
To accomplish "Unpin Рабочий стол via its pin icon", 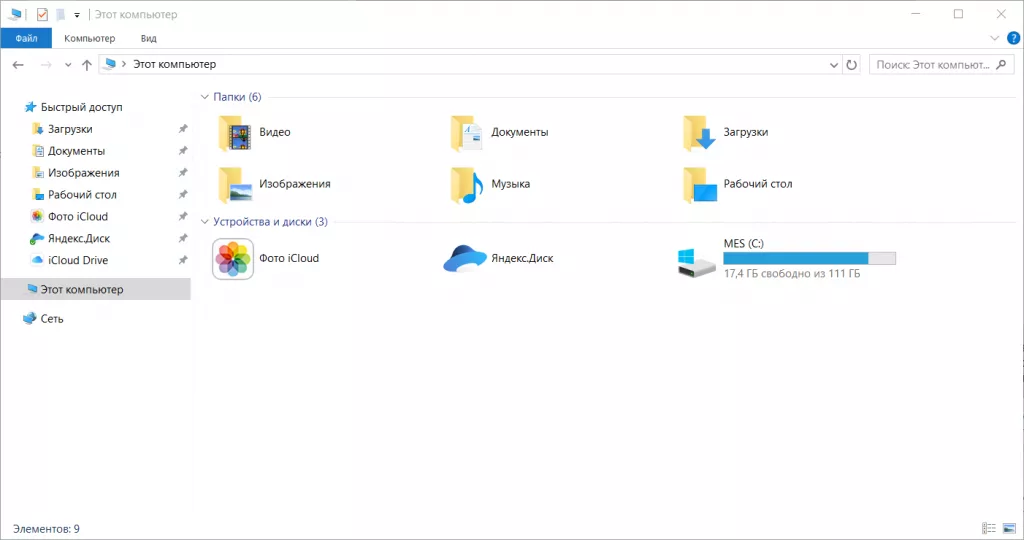I will coord(183,195).
